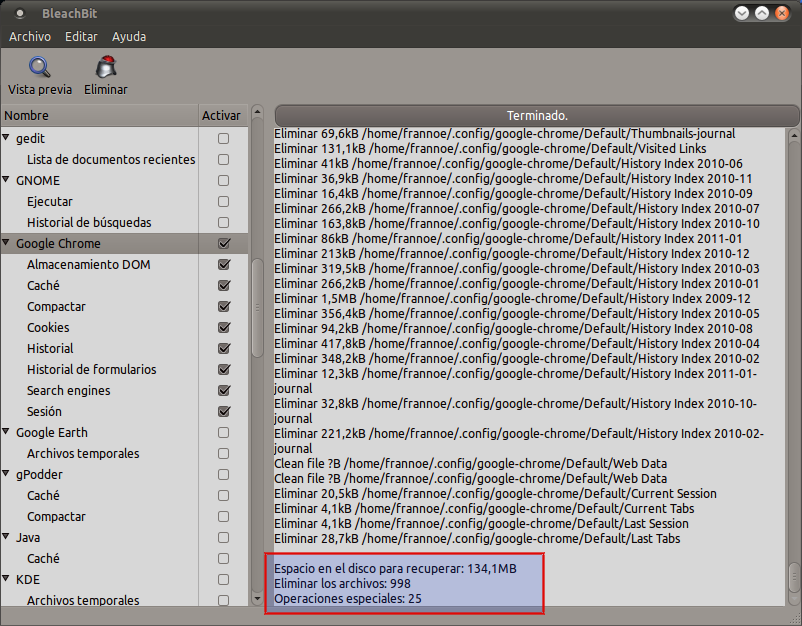Click the Last Session log line
Screen dimensions: 802x626
point(481,524)
